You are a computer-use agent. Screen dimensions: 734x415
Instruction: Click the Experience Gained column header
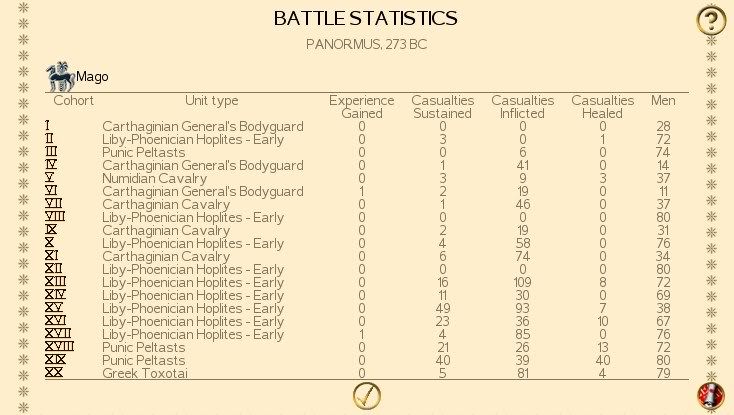[361, 107]
